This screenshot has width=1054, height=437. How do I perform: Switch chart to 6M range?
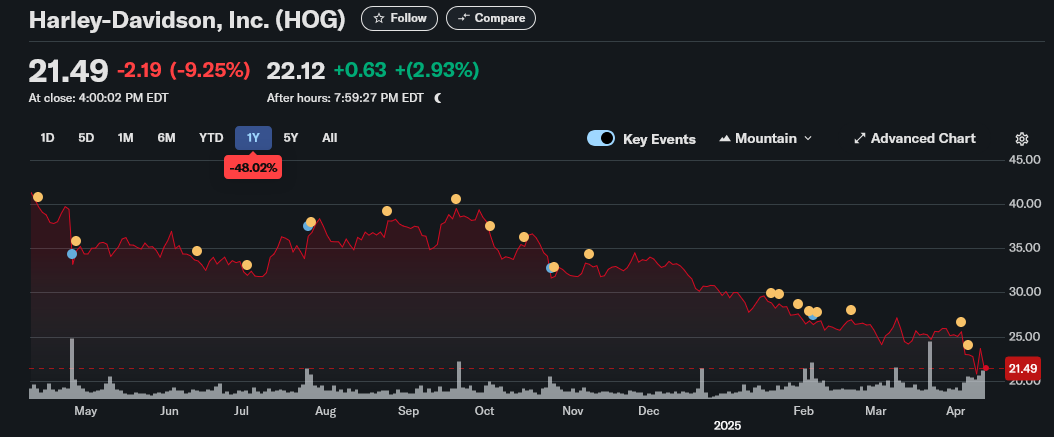[166, 138]
